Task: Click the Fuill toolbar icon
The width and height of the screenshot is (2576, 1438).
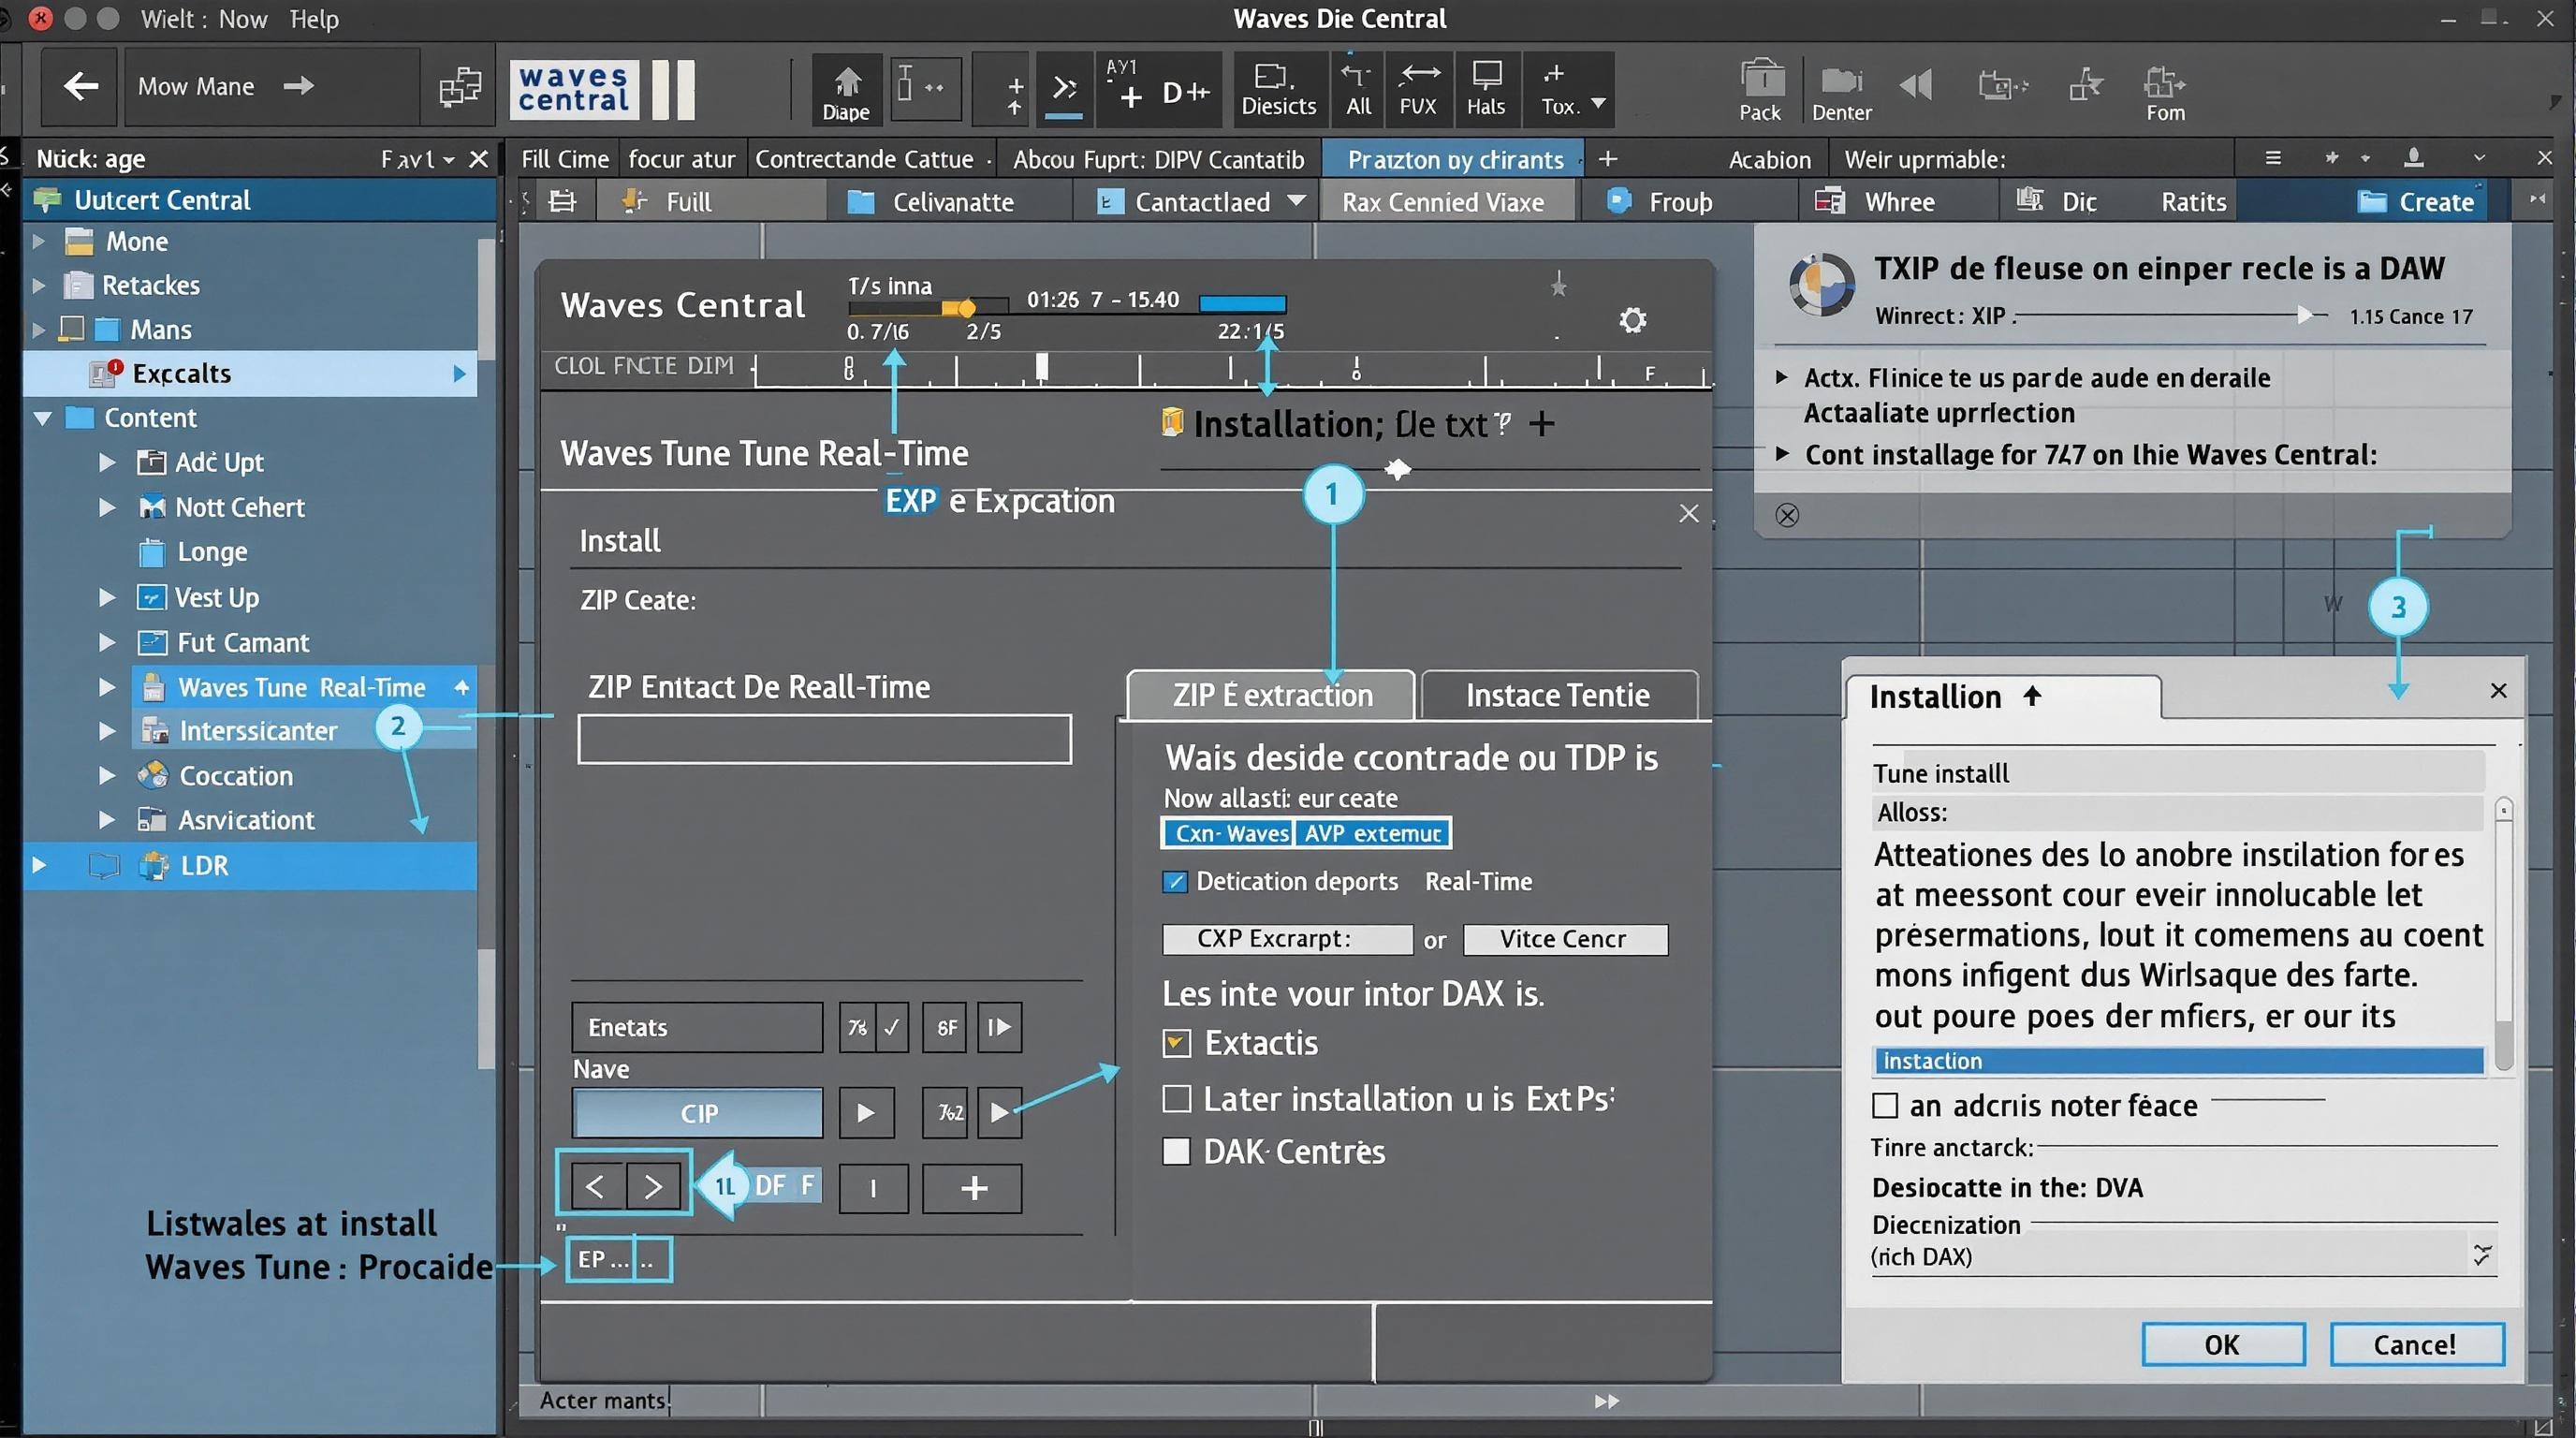Action: [634, 201]
